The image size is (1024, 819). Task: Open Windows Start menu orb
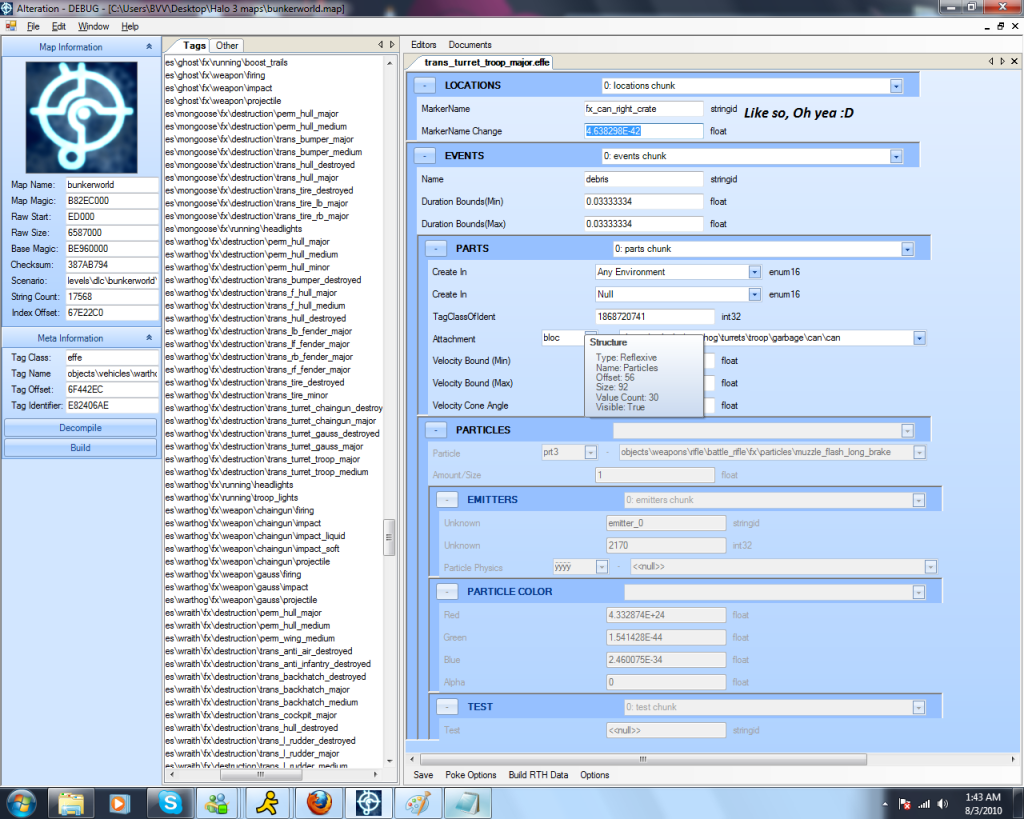click(20, 803)
